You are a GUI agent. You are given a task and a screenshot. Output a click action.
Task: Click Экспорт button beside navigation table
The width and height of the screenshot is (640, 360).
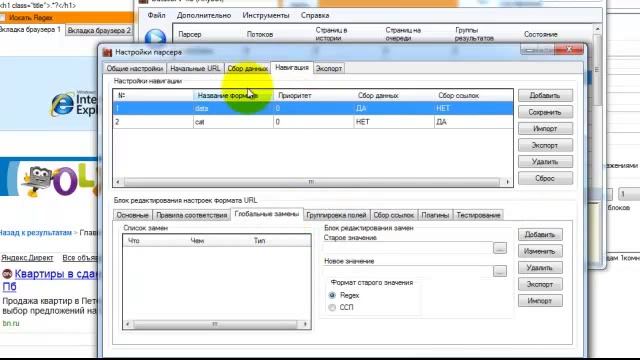545,145
